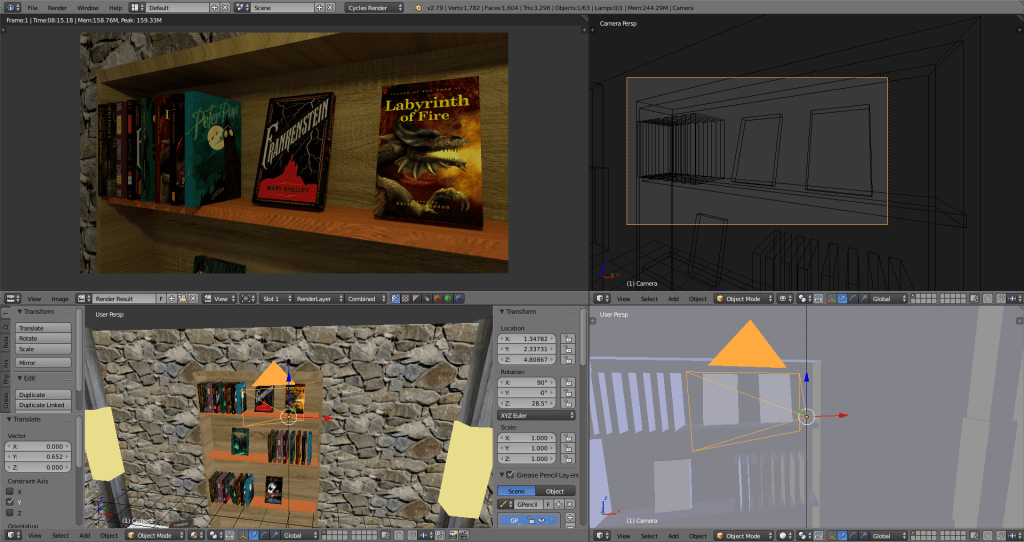
Task: Click the red channel display icon
Action: [x=437, y=298]
